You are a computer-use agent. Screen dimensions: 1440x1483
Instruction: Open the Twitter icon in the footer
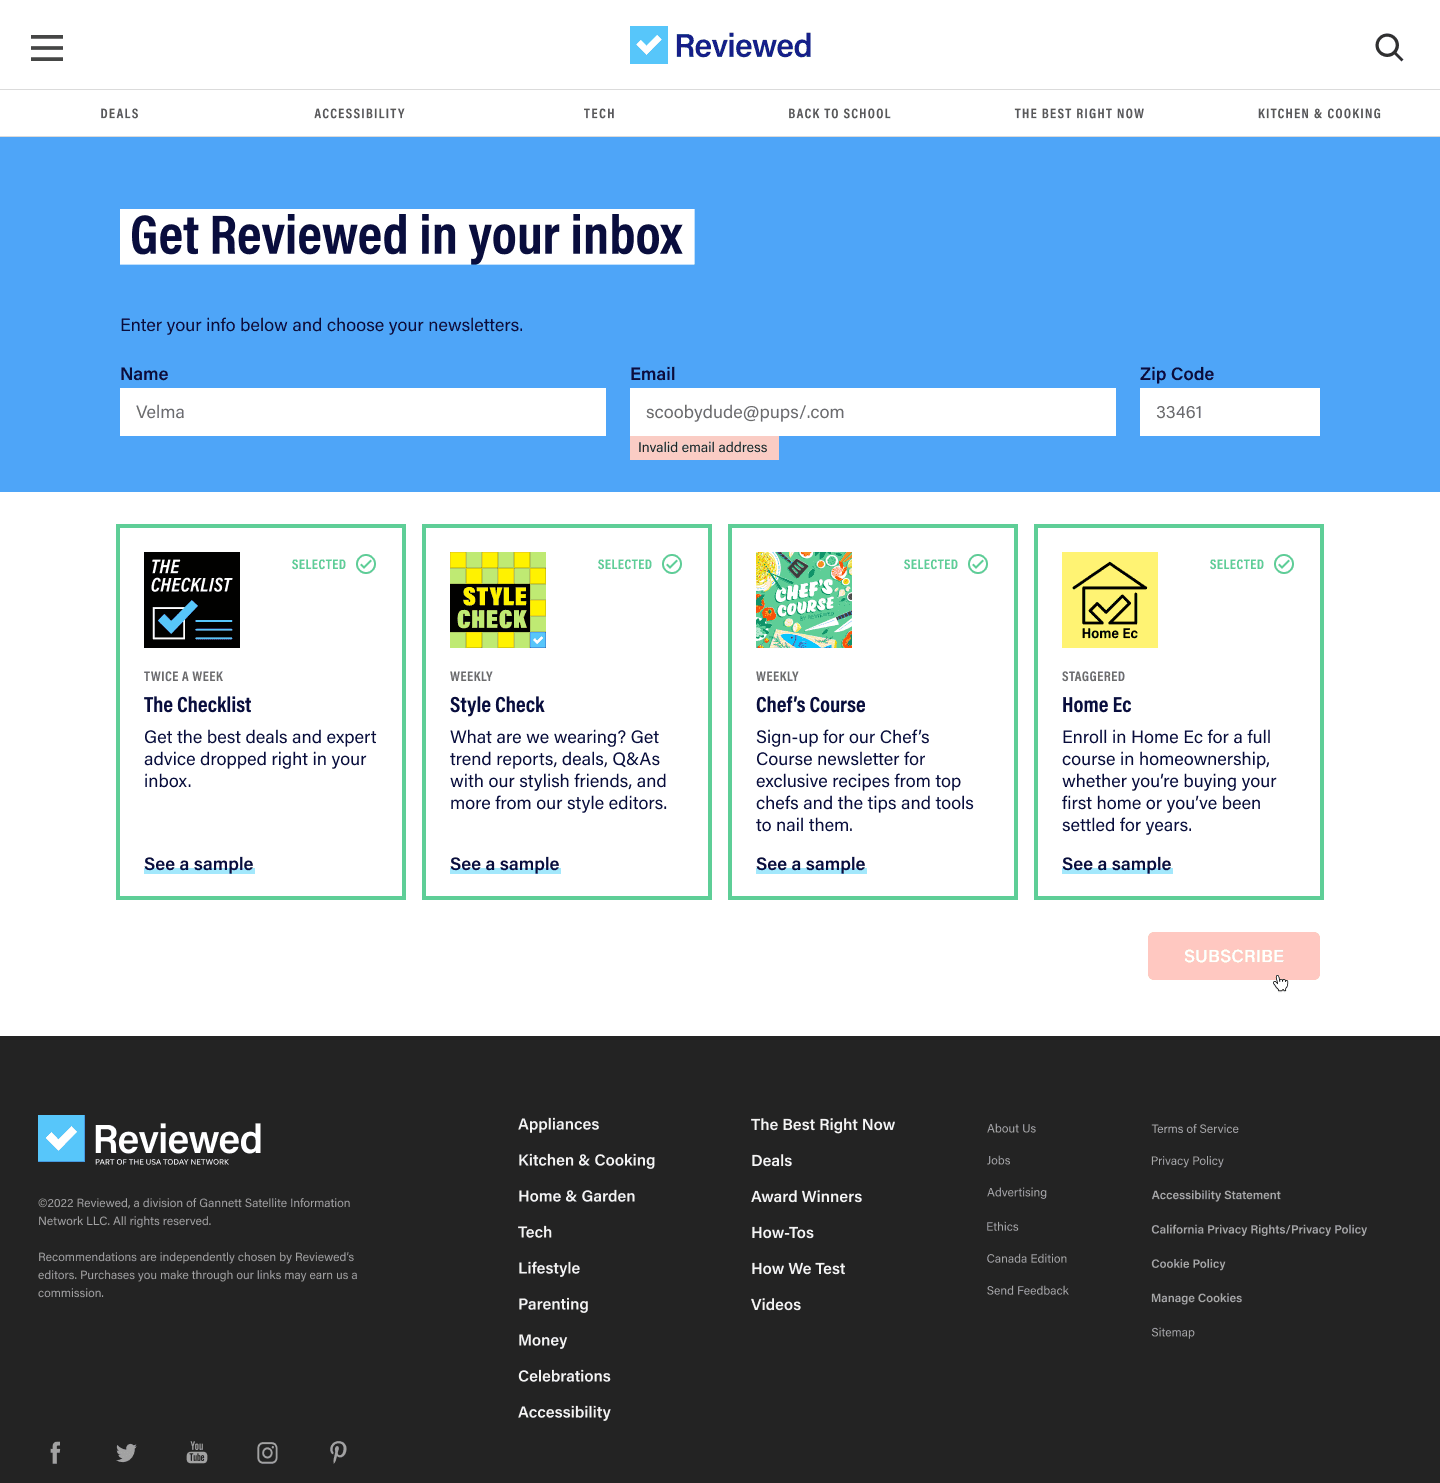(x=126, y=1452)
